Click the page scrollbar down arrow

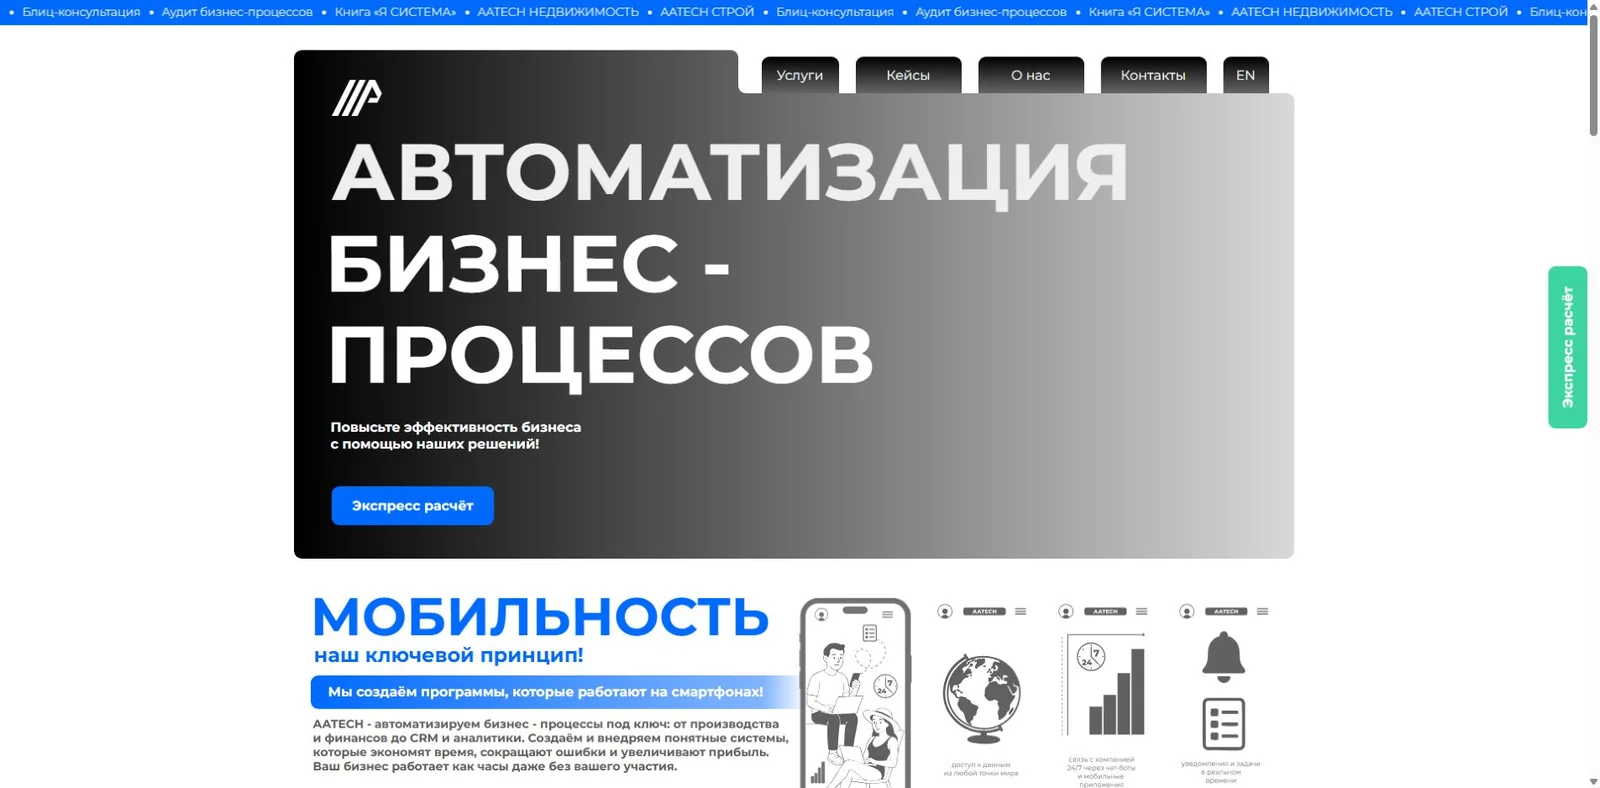1593,781
